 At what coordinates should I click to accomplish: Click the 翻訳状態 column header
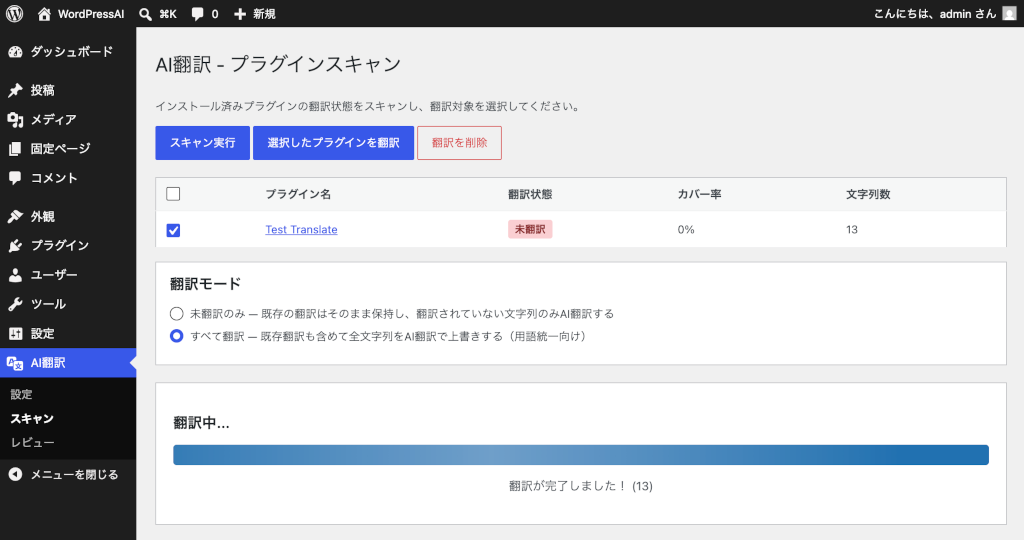(530, 194)
